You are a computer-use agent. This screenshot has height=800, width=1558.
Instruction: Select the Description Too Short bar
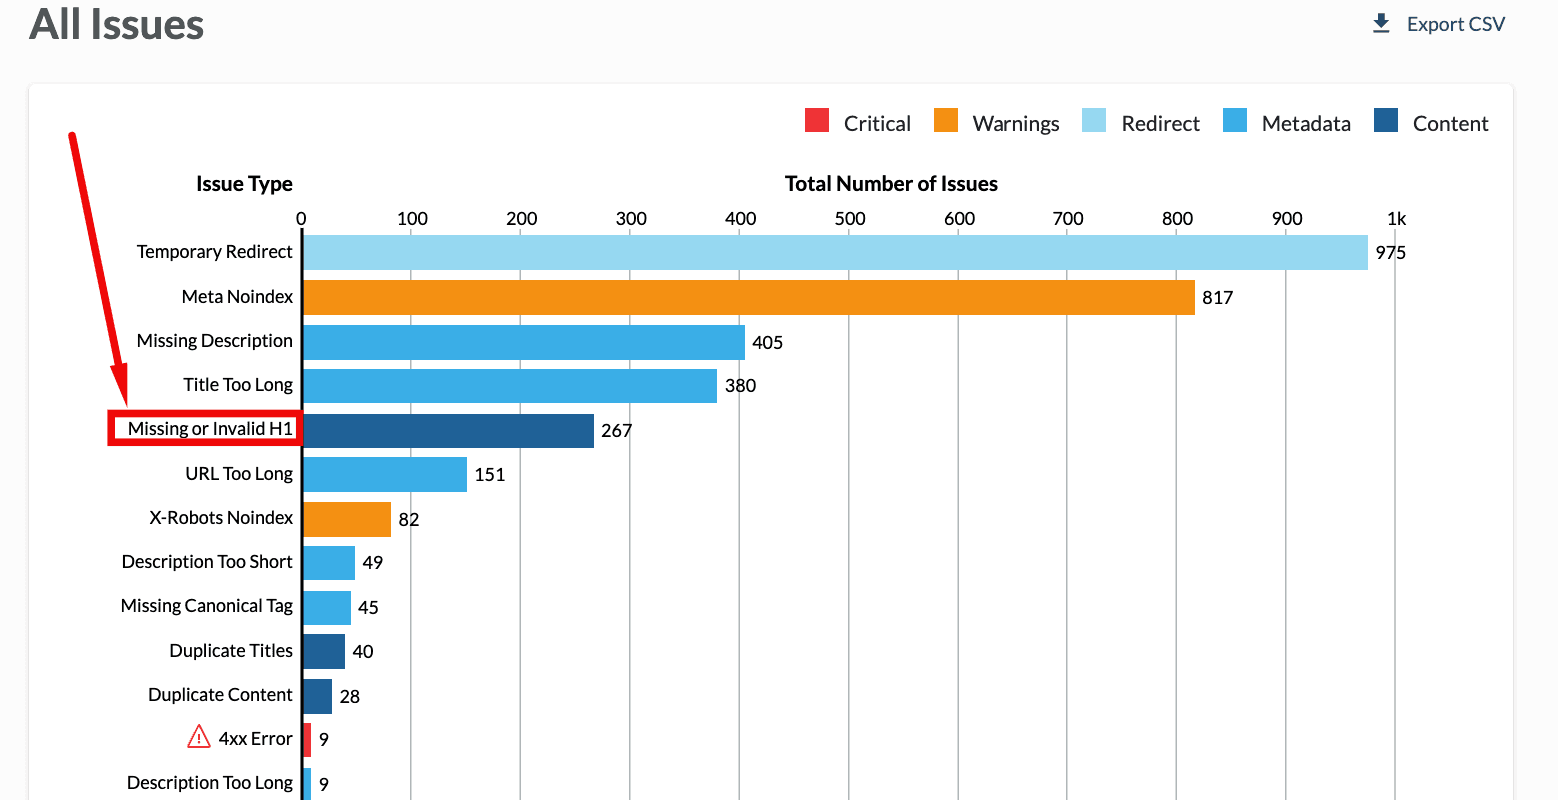[328, 563]
